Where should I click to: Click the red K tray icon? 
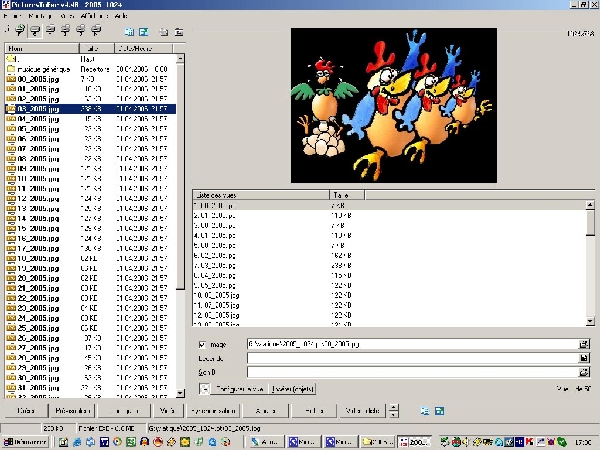[530, 442]
